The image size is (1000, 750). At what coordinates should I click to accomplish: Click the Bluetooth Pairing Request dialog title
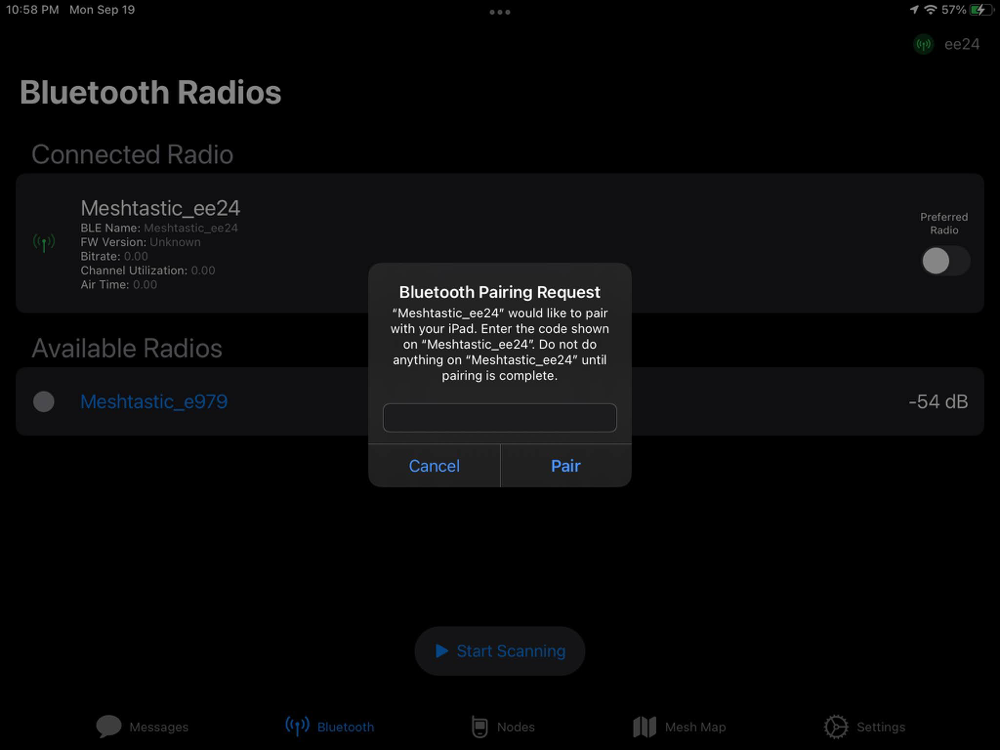coord(499,292)
